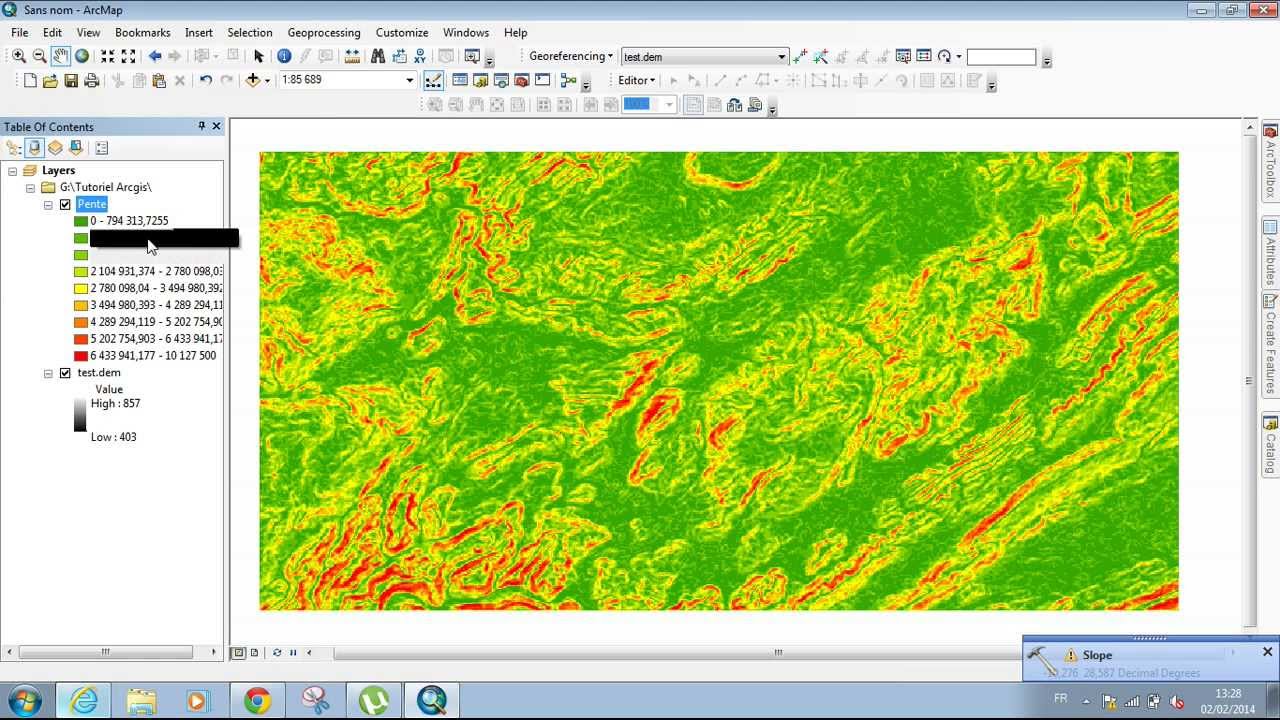Click the Google Chrome taskbar icon

click(257, 700)
